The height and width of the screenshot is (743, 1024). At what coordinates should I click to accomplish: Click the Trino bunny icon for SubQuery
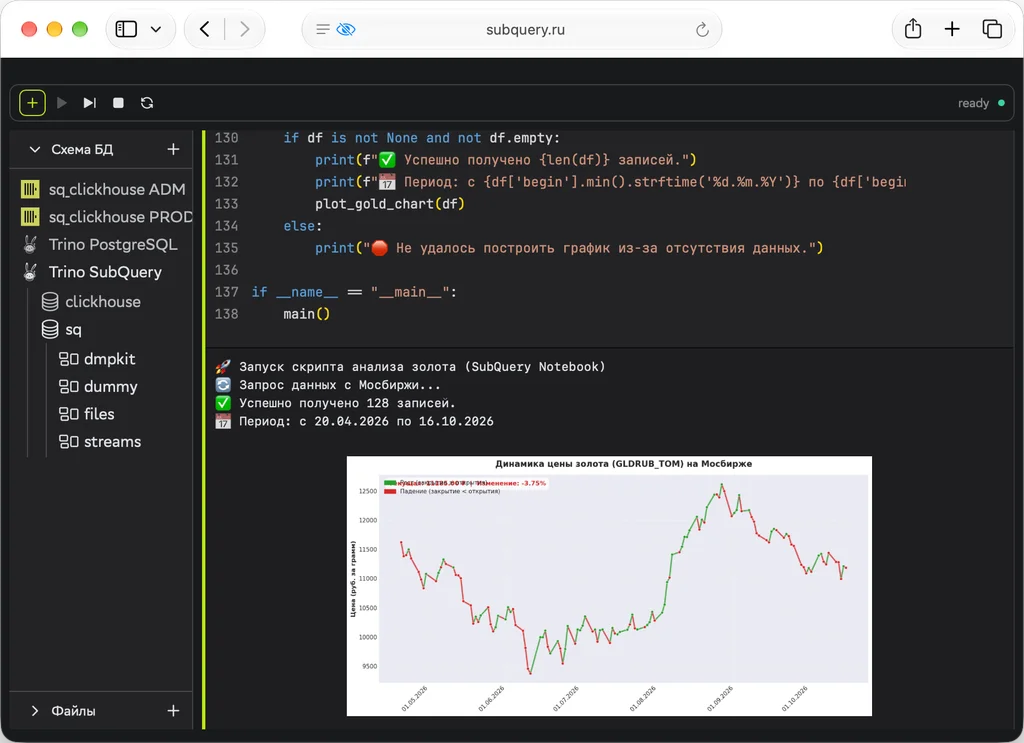click(30, 272)
